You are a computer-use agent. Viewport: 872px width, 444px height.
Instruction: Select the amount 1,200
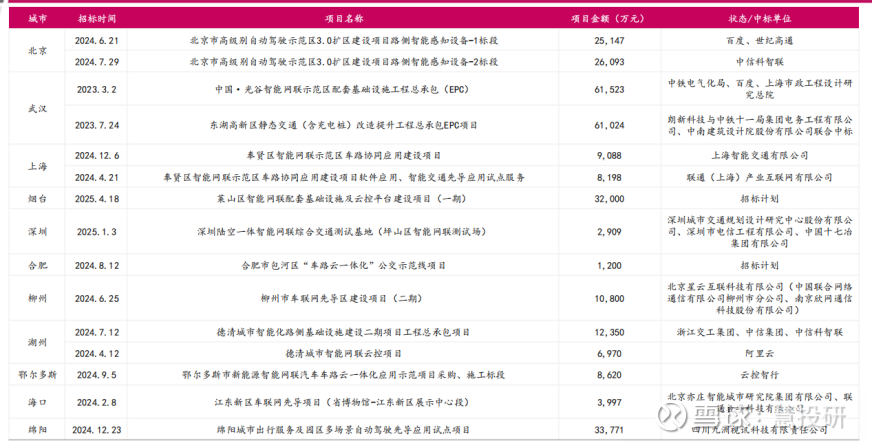609,265
